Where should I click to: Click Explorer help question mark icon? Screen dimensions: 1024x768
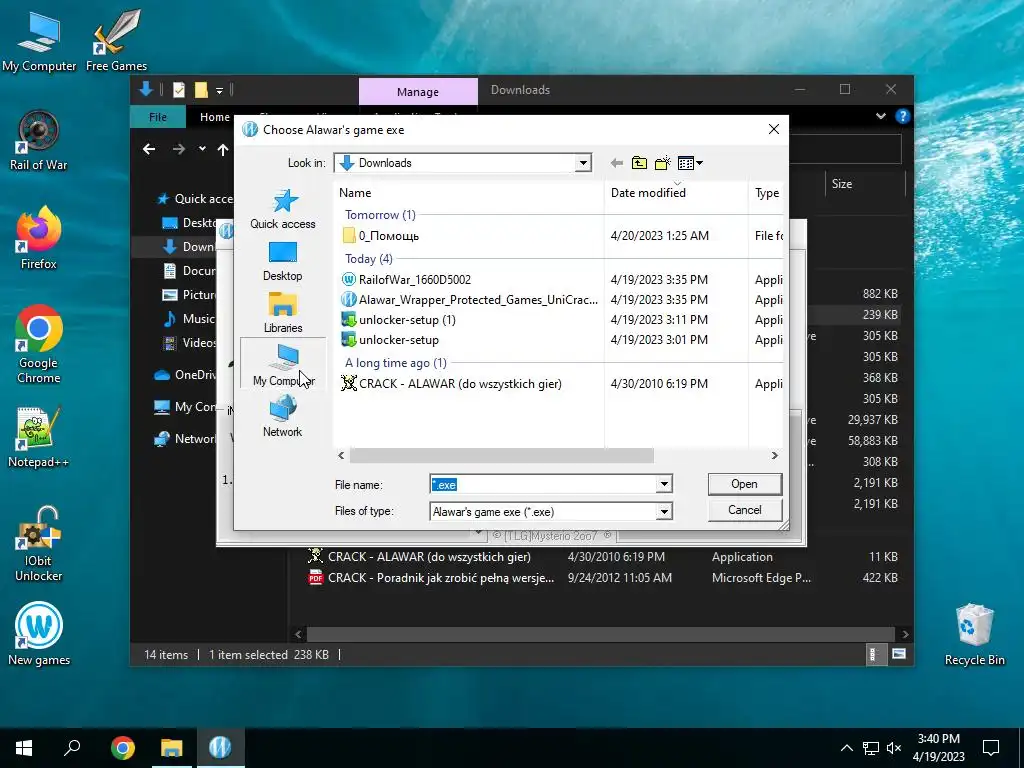(x=903, y=116)
